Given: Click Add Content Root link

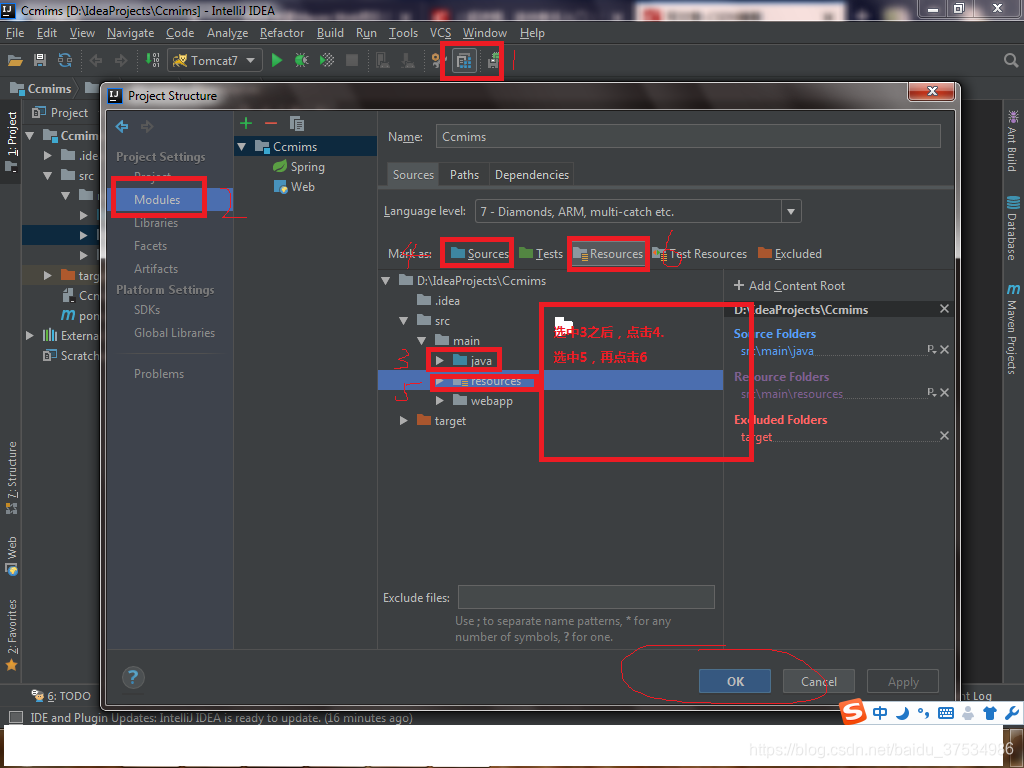Looking at the screenshot, I should click(789, 286).
